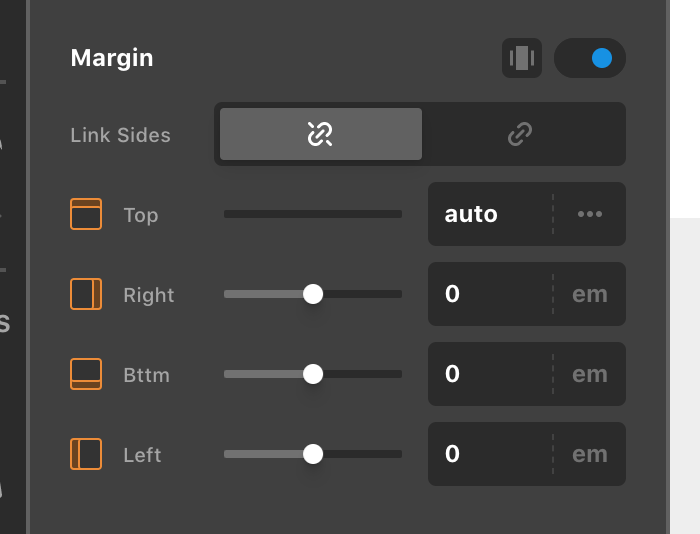Select the linked sides chain icon

[x=520, y=134]
